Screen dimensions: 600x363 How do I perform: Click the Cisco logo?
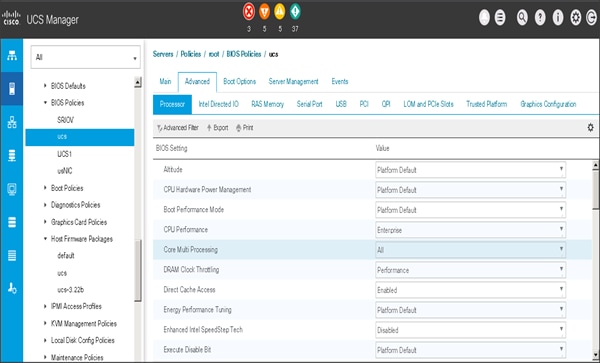(x=11, y=18)
